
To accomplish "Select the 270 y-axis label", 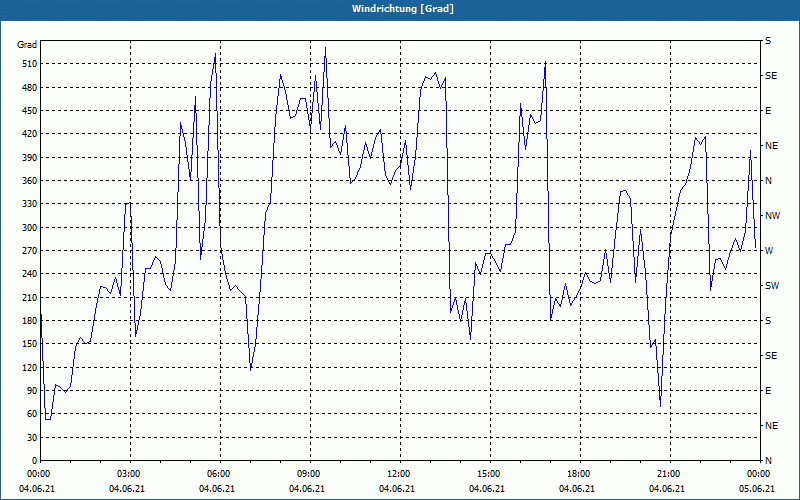I will point(30,251).
